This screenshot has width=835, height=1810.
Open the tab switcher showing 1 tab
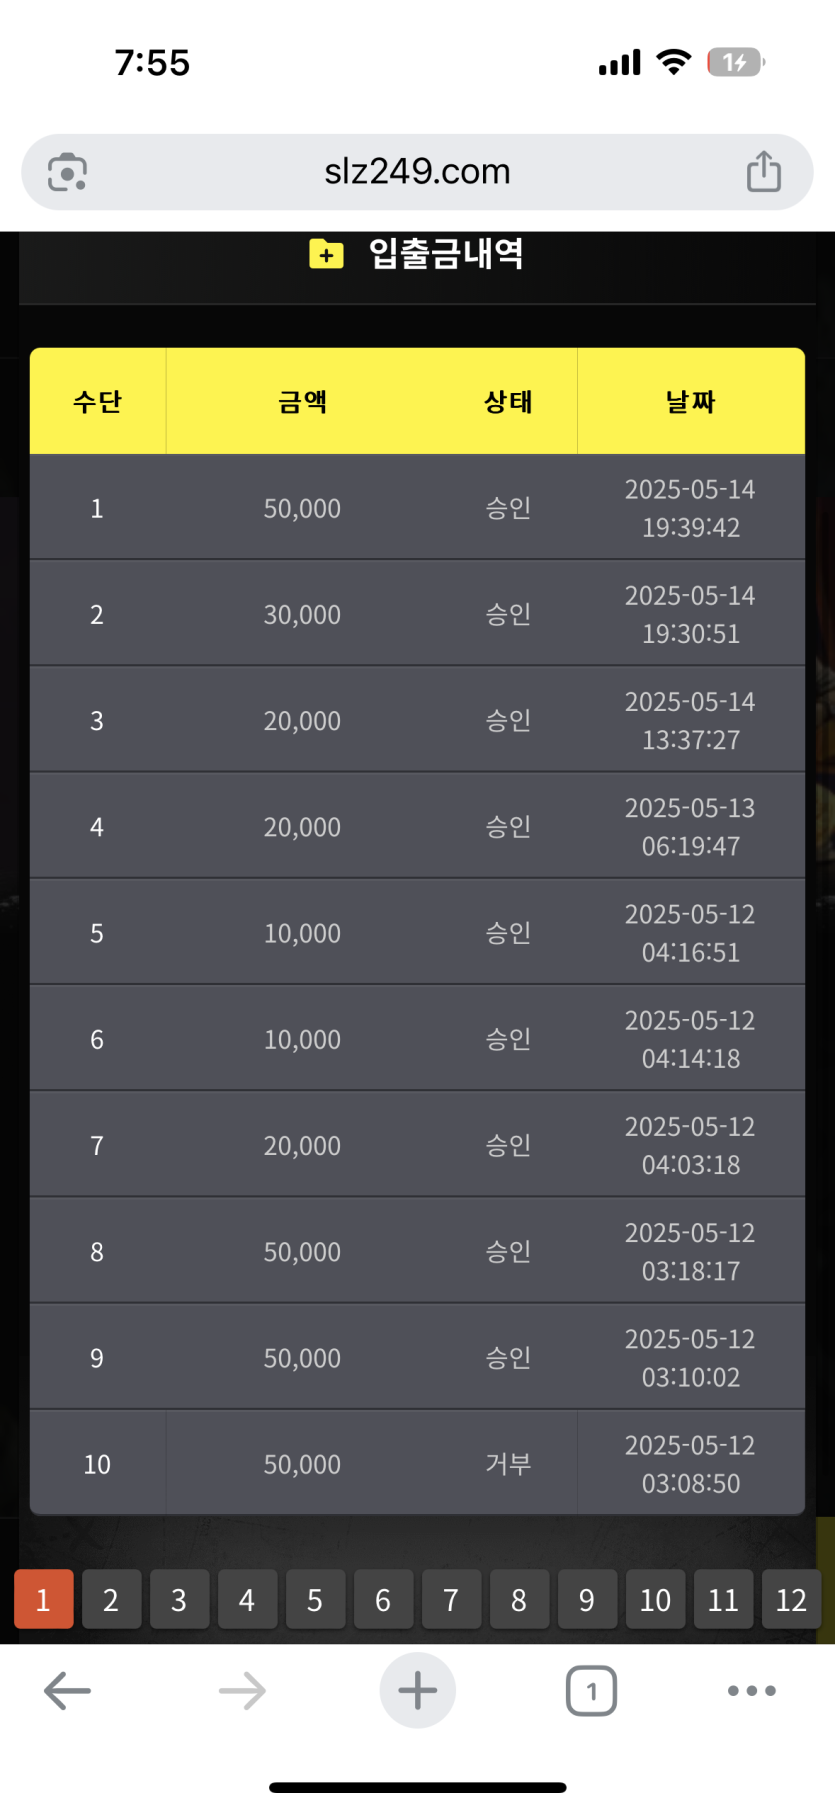pyautogui.click(x=591, y=1691)
